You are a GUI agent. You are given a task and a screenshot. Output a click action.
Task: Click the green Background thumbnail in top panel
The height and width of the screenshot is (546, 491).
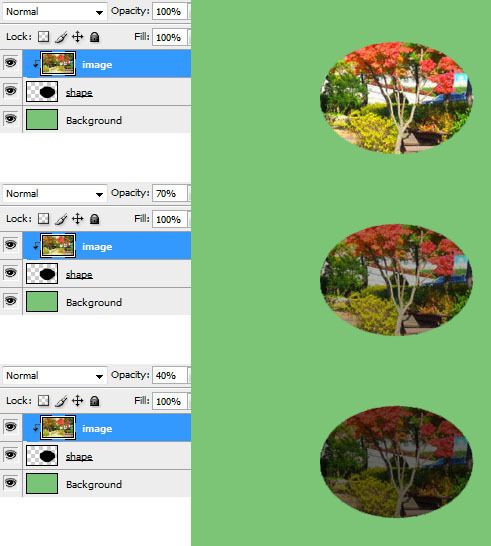point(42,119)
